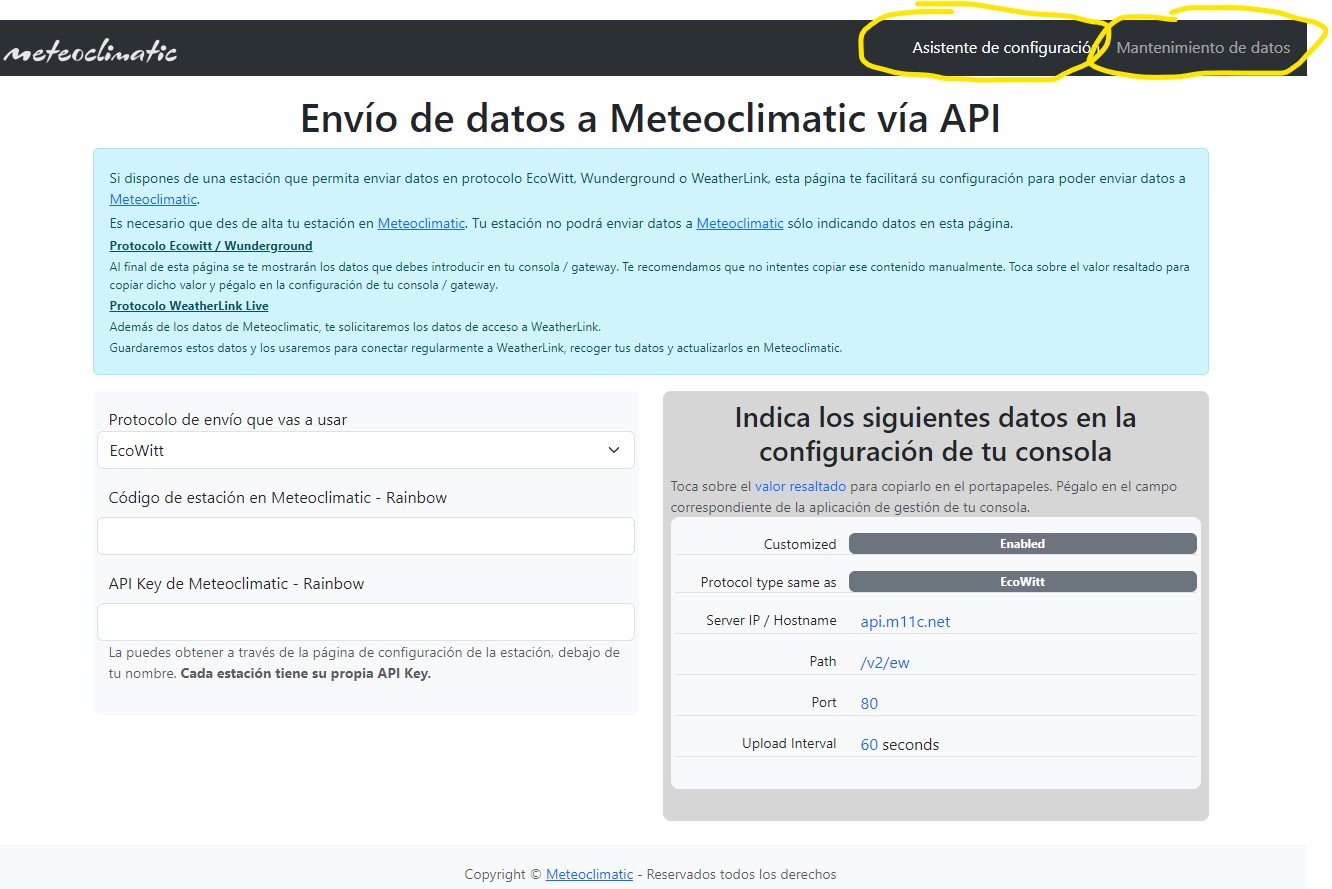Click Meteoclimatic link after "tu estación en"

coord(421,223)
